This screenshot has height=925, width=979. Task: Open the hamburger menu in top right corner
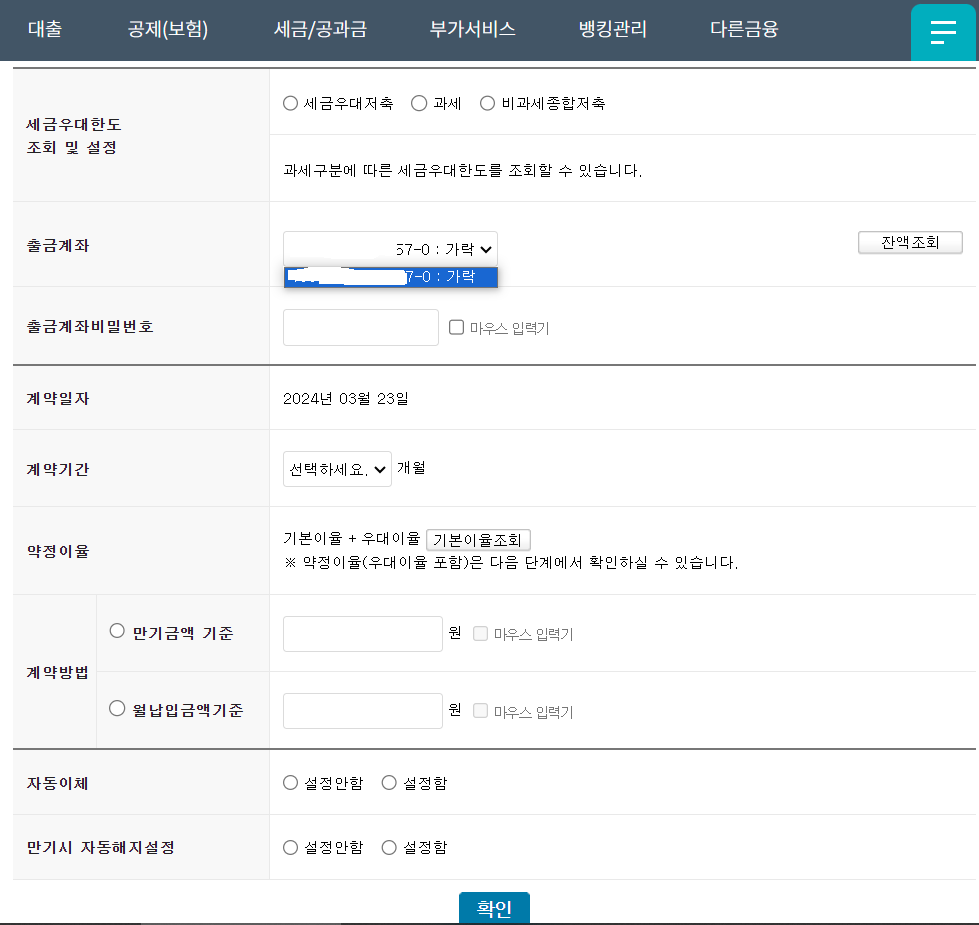(942, 30)
